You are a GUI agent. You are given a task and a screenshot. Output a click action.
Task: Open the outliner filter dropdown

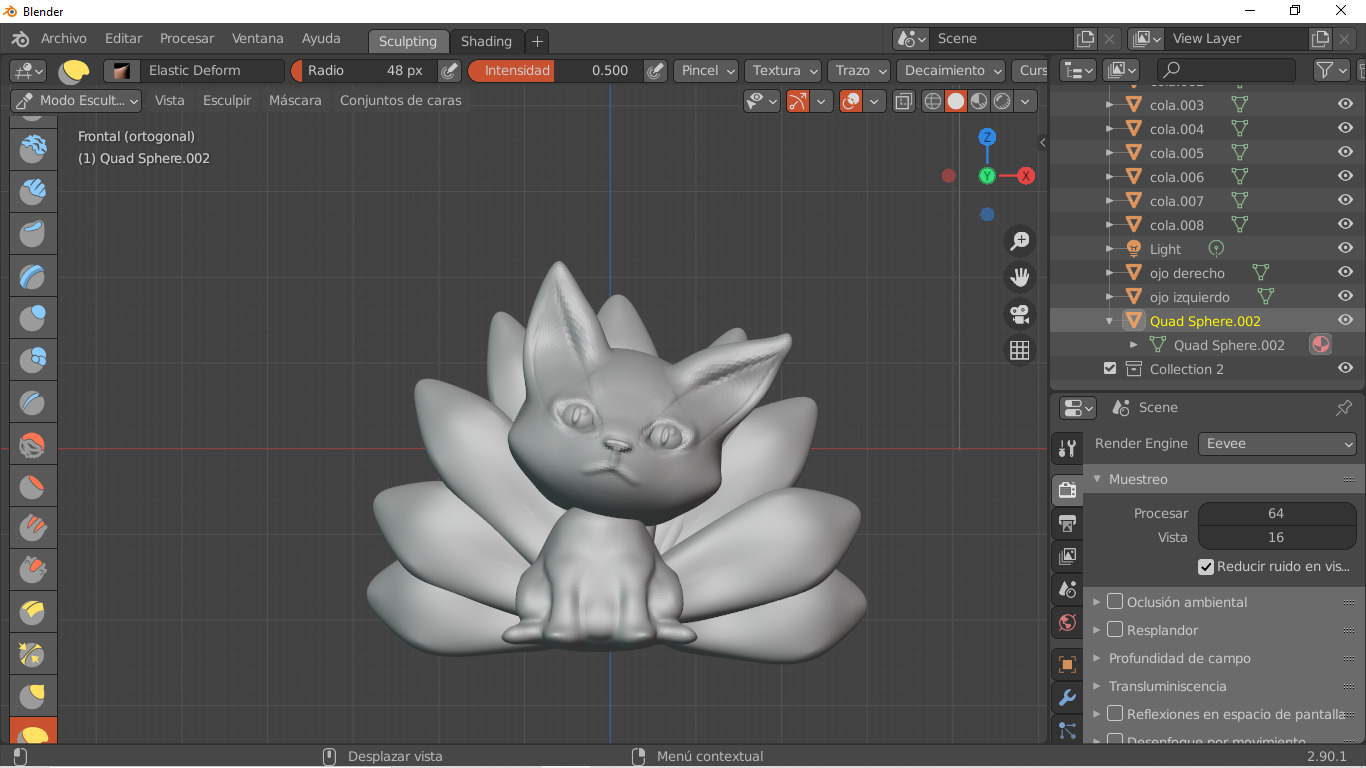(1330, 70)
